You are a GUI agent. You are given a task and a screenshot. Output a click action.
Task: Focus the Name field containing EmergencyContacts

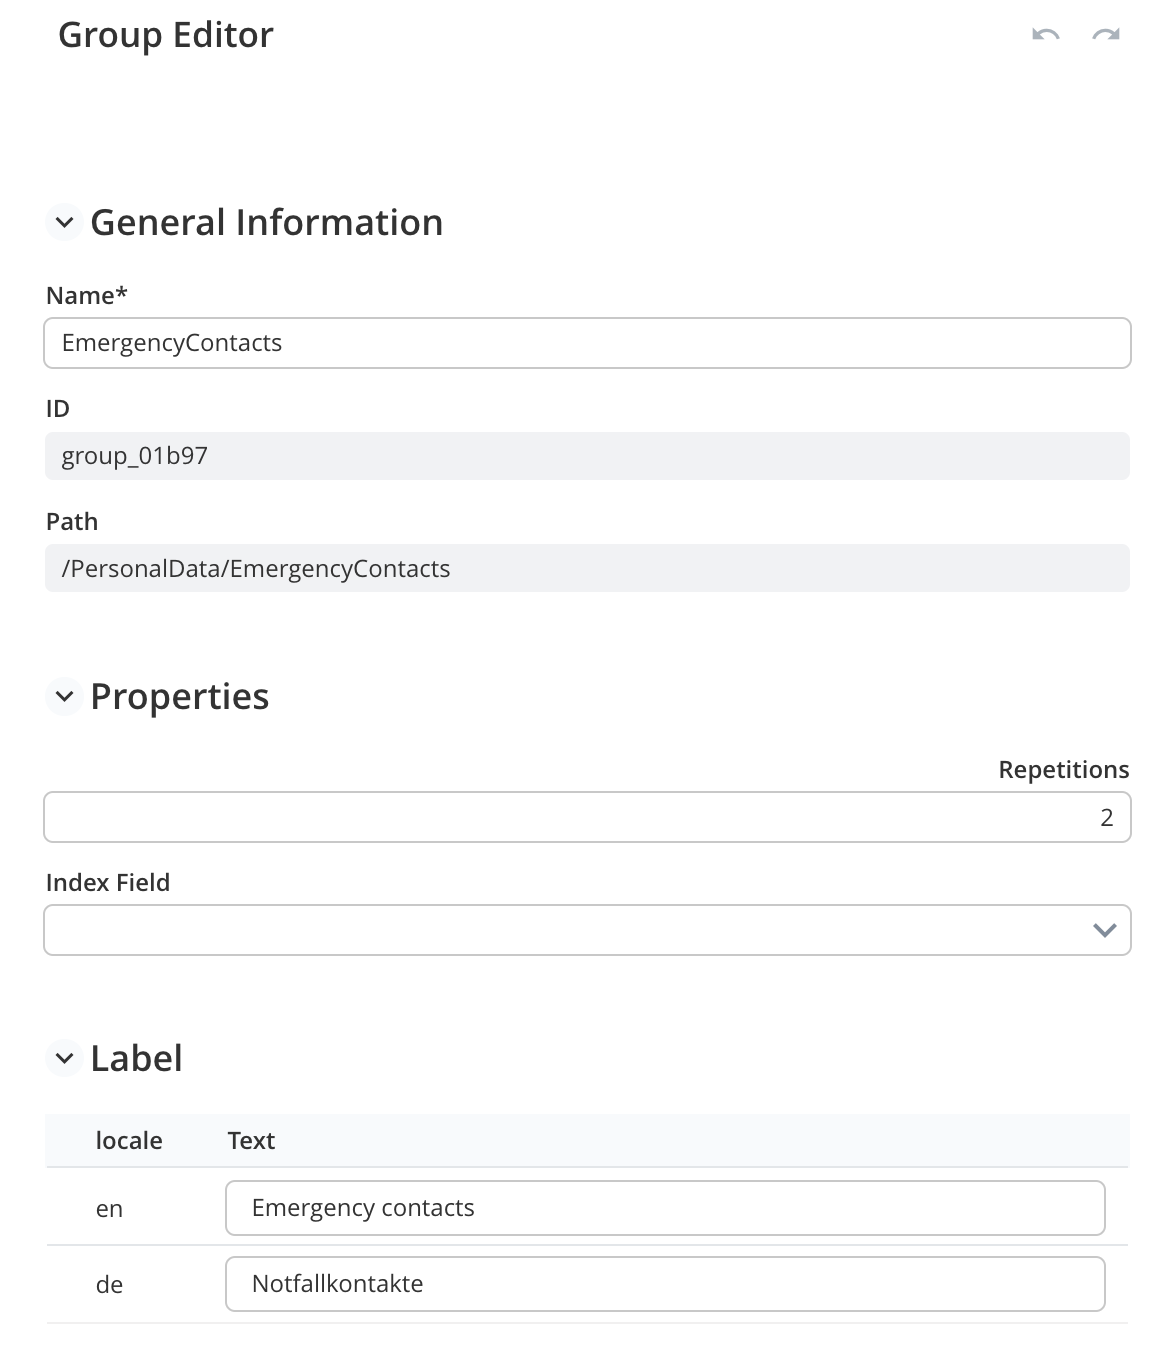coord(587,343)
